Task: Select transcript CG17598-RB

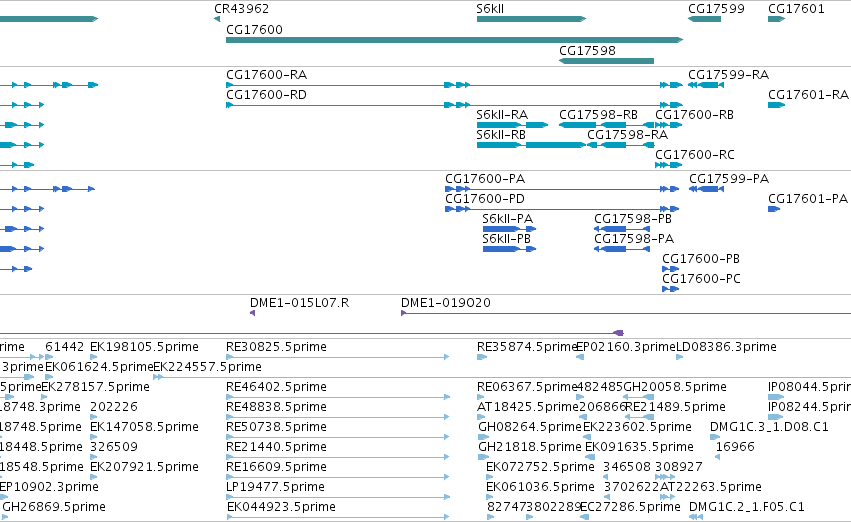Action: tap(606, 125)
